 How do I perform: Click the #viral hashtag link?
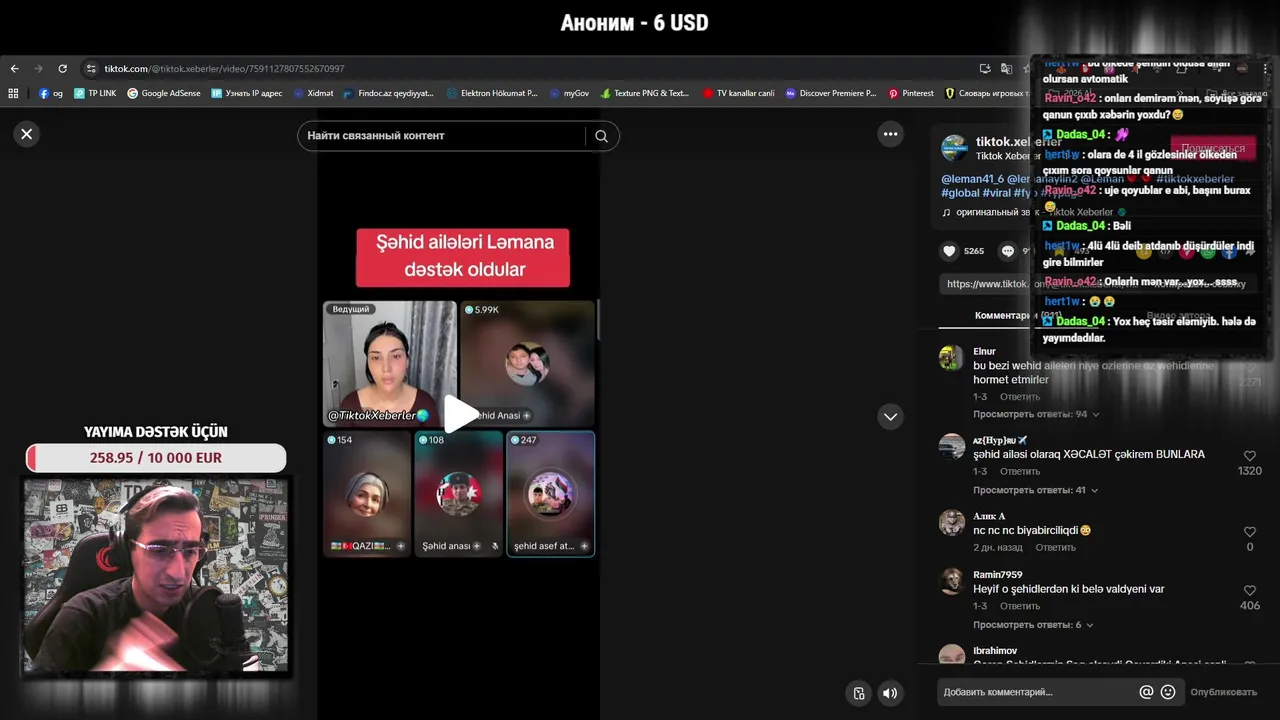[x=997, y=193]
